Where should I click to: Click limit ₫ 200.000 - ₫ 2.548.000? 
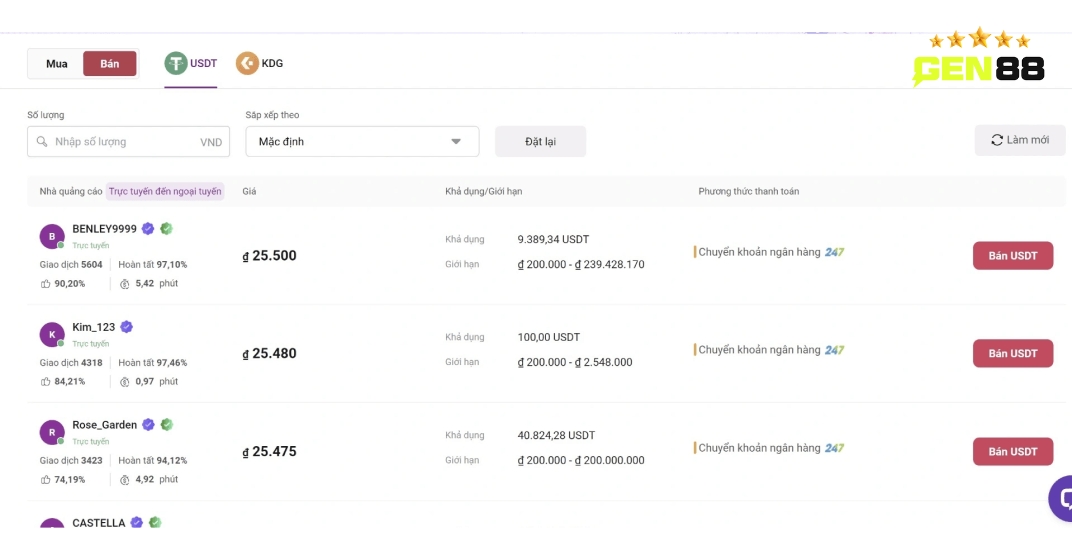pyautogui.click(x=574, y=362)
